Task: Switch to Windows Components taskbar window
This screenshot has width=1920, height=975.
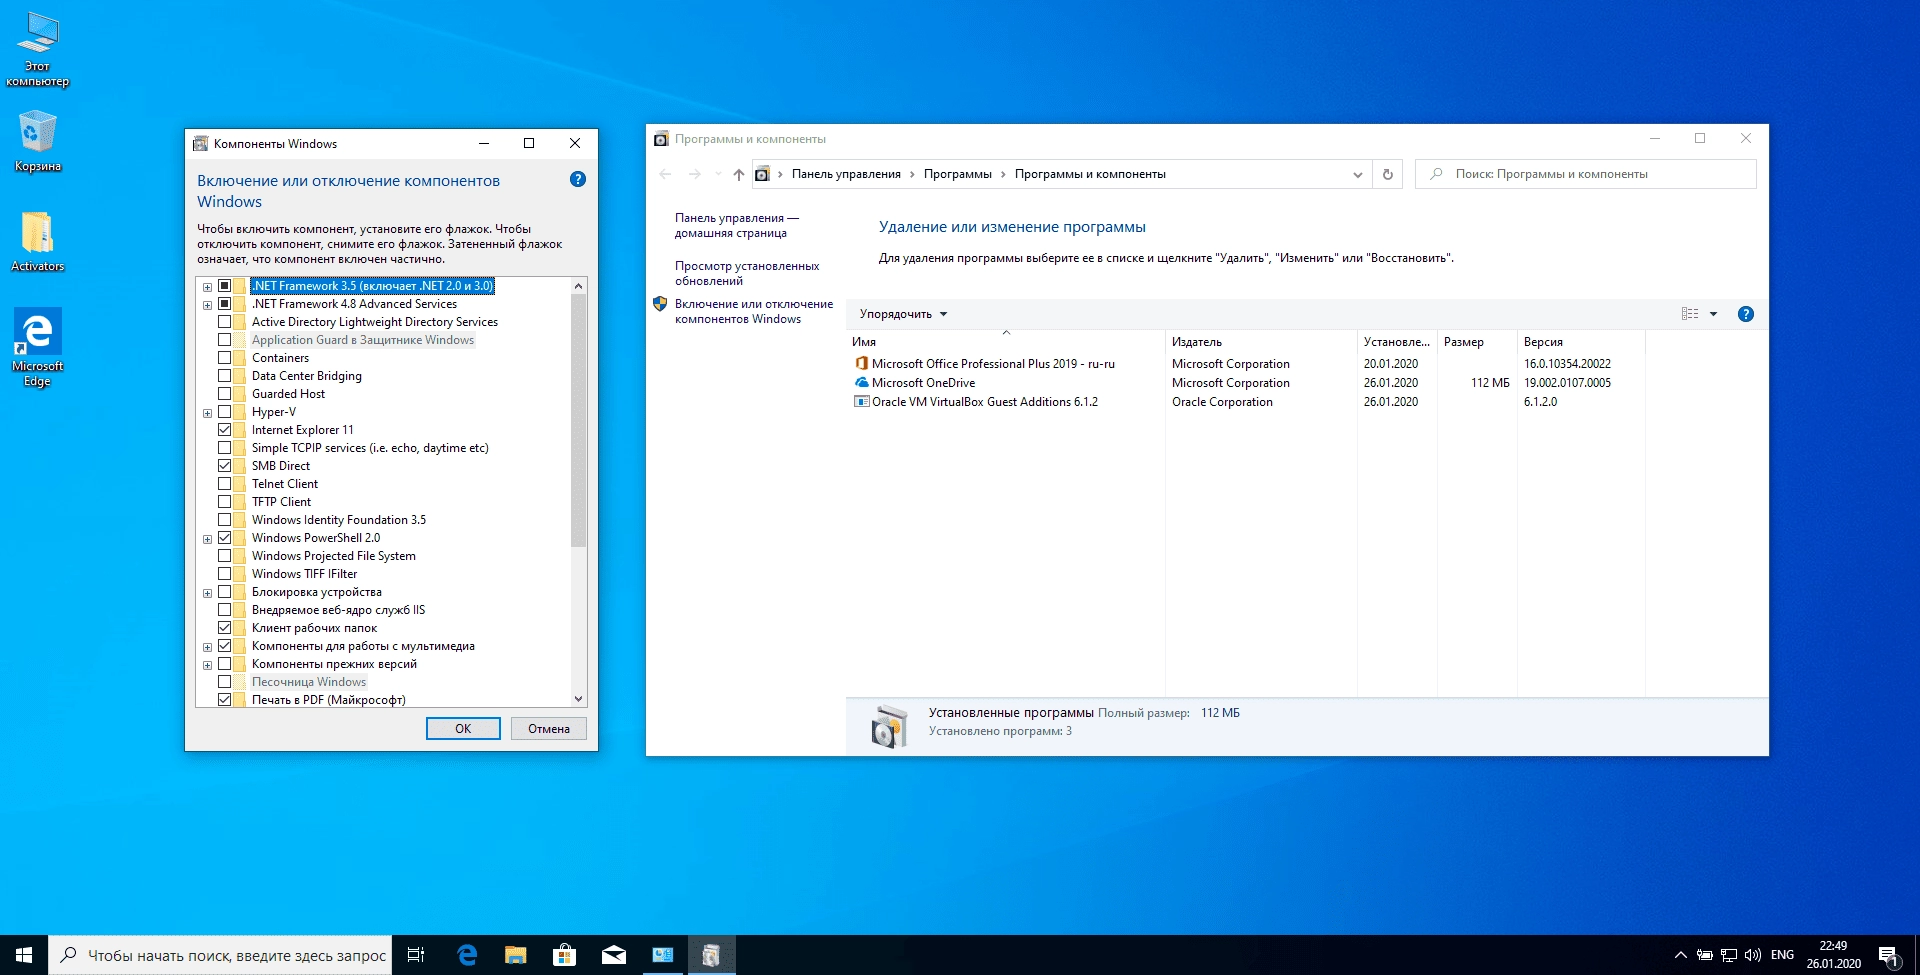Action: click(x=712, y=955)
